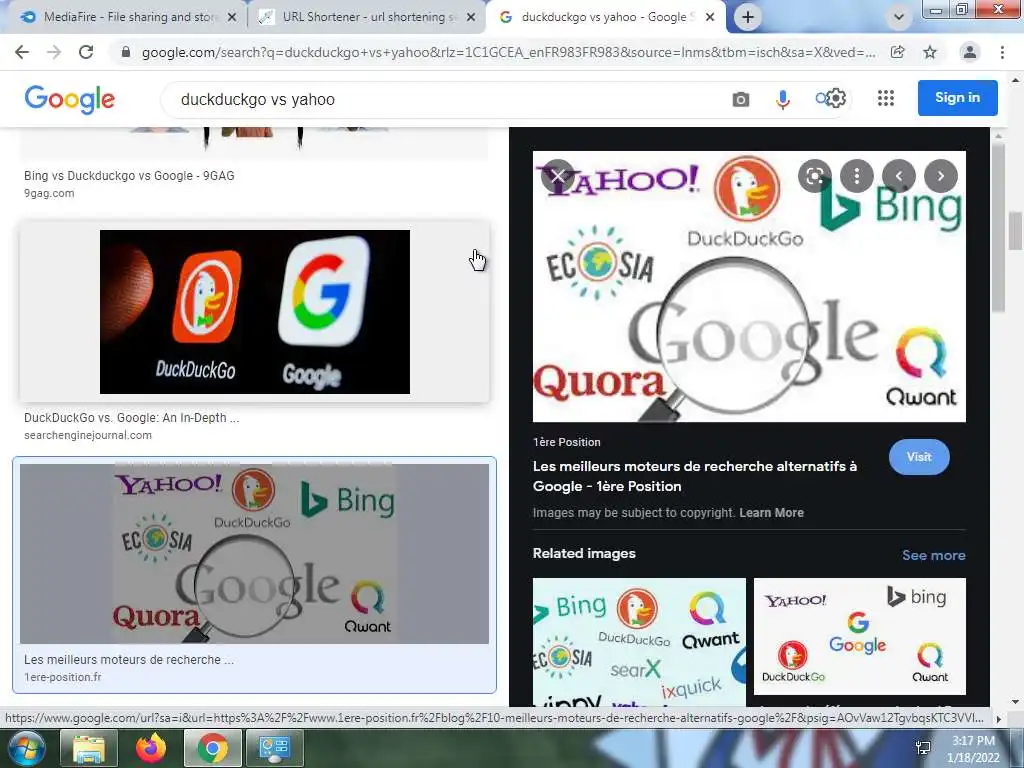Click DuckDuckGo vs. Google: An In-Depth caption

click(131, 418)
